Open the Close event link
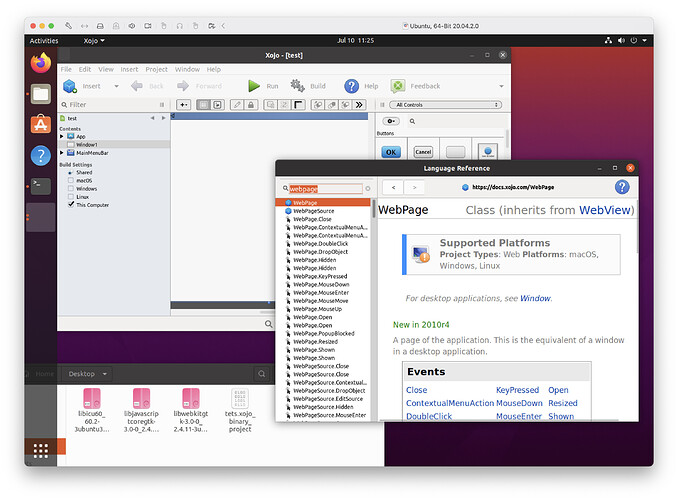This screenshot has width=679, height=500. tap(416, 390)
